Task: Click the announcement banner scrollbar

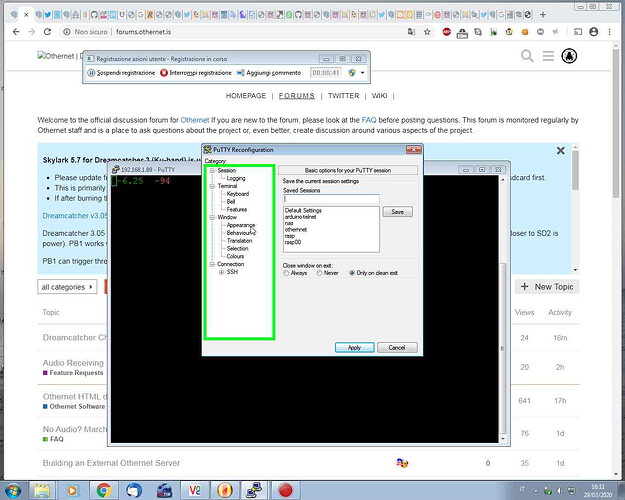Action: (x=575, y=207)
